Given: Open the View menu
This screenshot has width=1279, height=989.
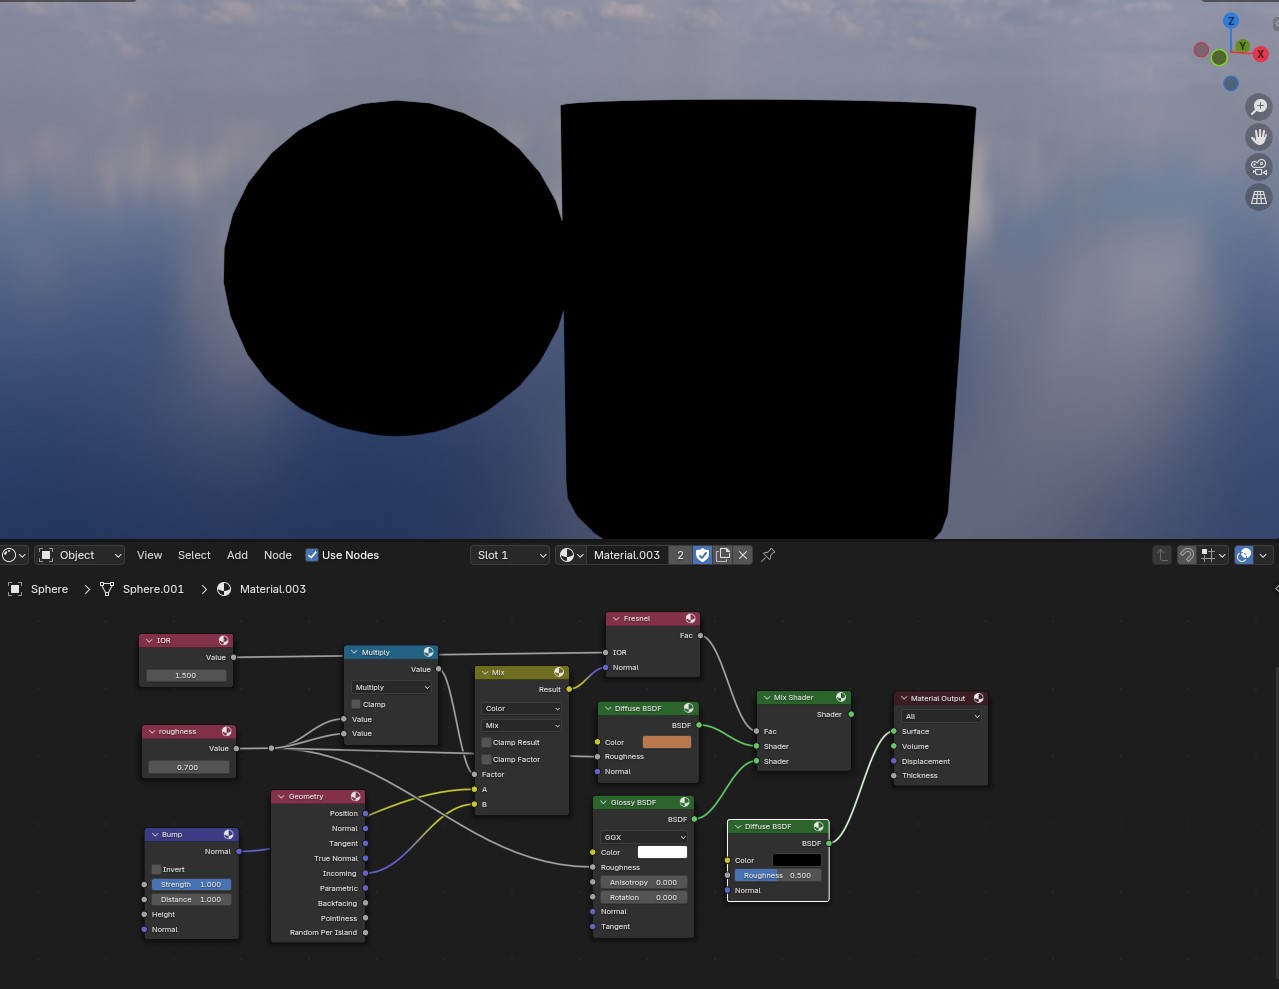Looking at the screenshot, I should tap(149, 555).
